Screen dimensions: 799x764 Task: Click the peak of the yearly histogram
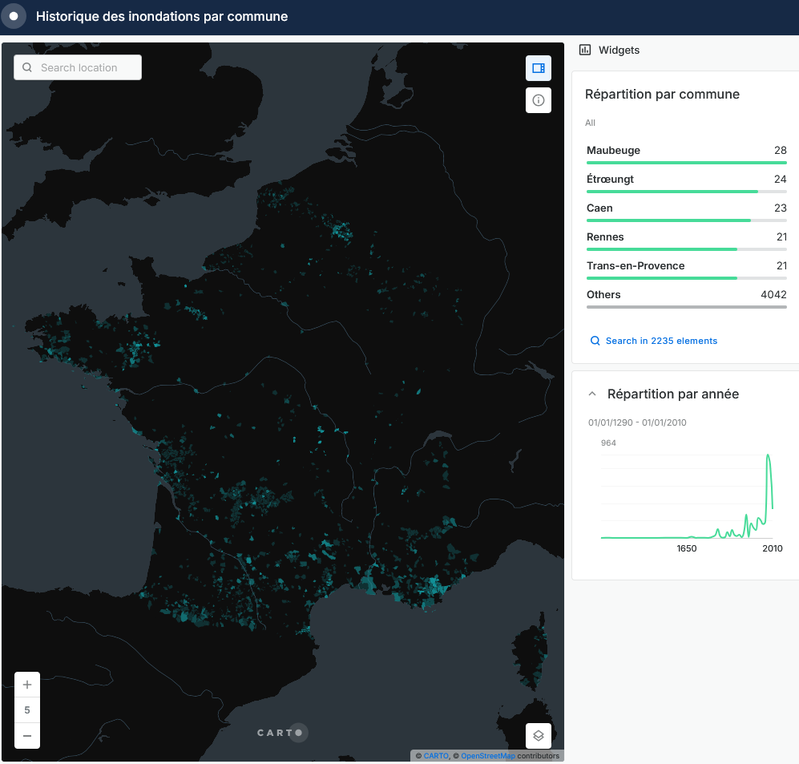click(768, 457)
